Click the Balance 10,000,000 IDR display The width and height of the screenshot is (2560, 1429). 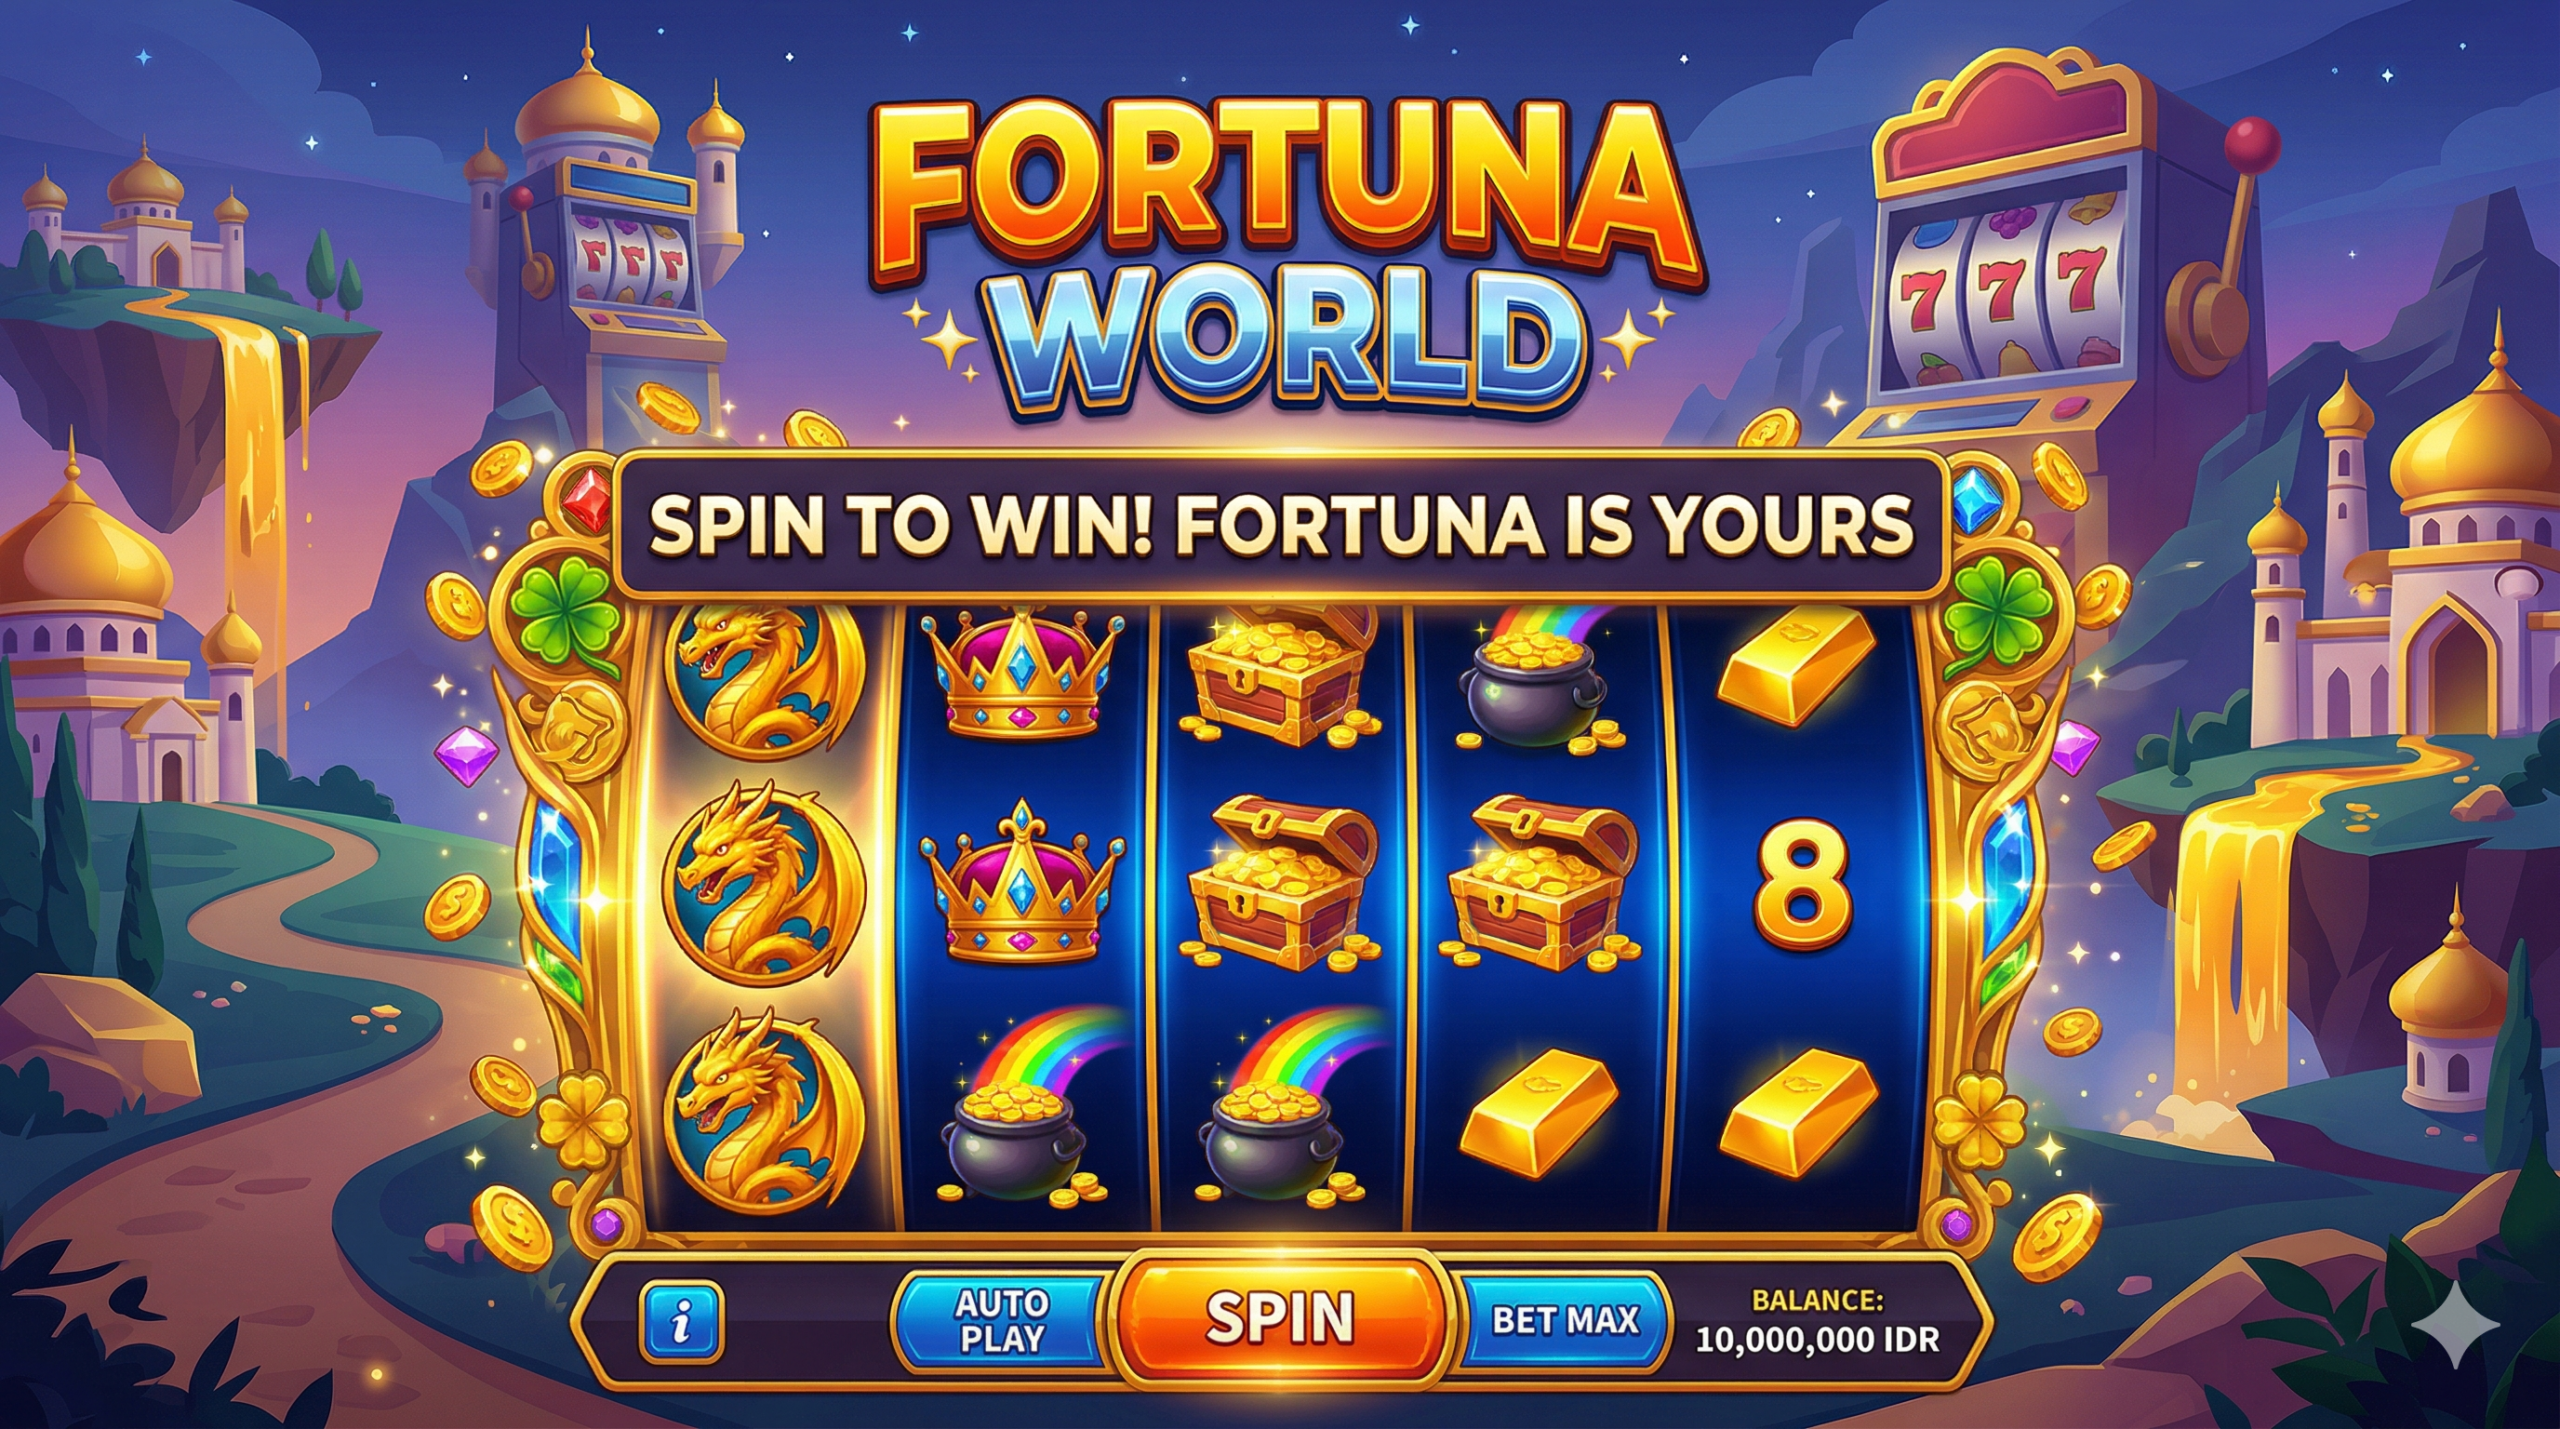click(x=1817, y=1321)
